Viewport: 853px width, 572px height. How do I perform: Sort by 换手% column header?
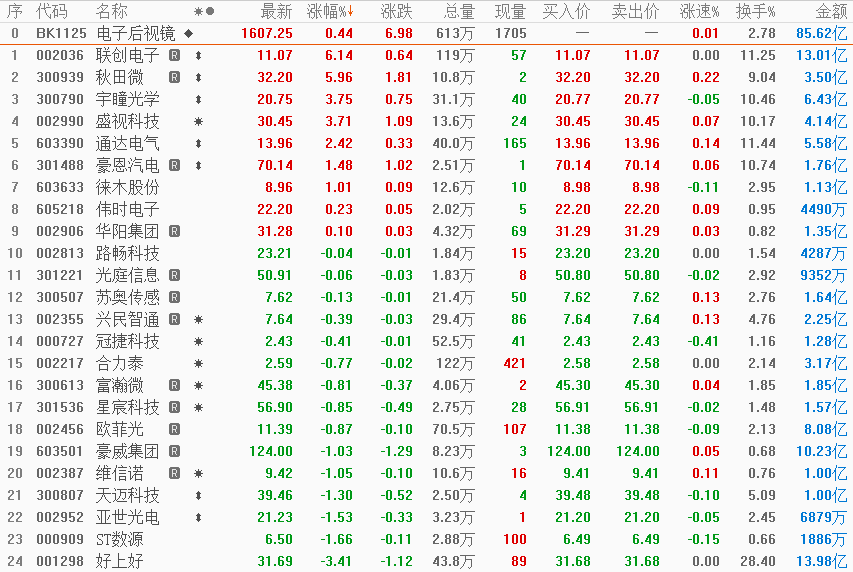point(756,11)
